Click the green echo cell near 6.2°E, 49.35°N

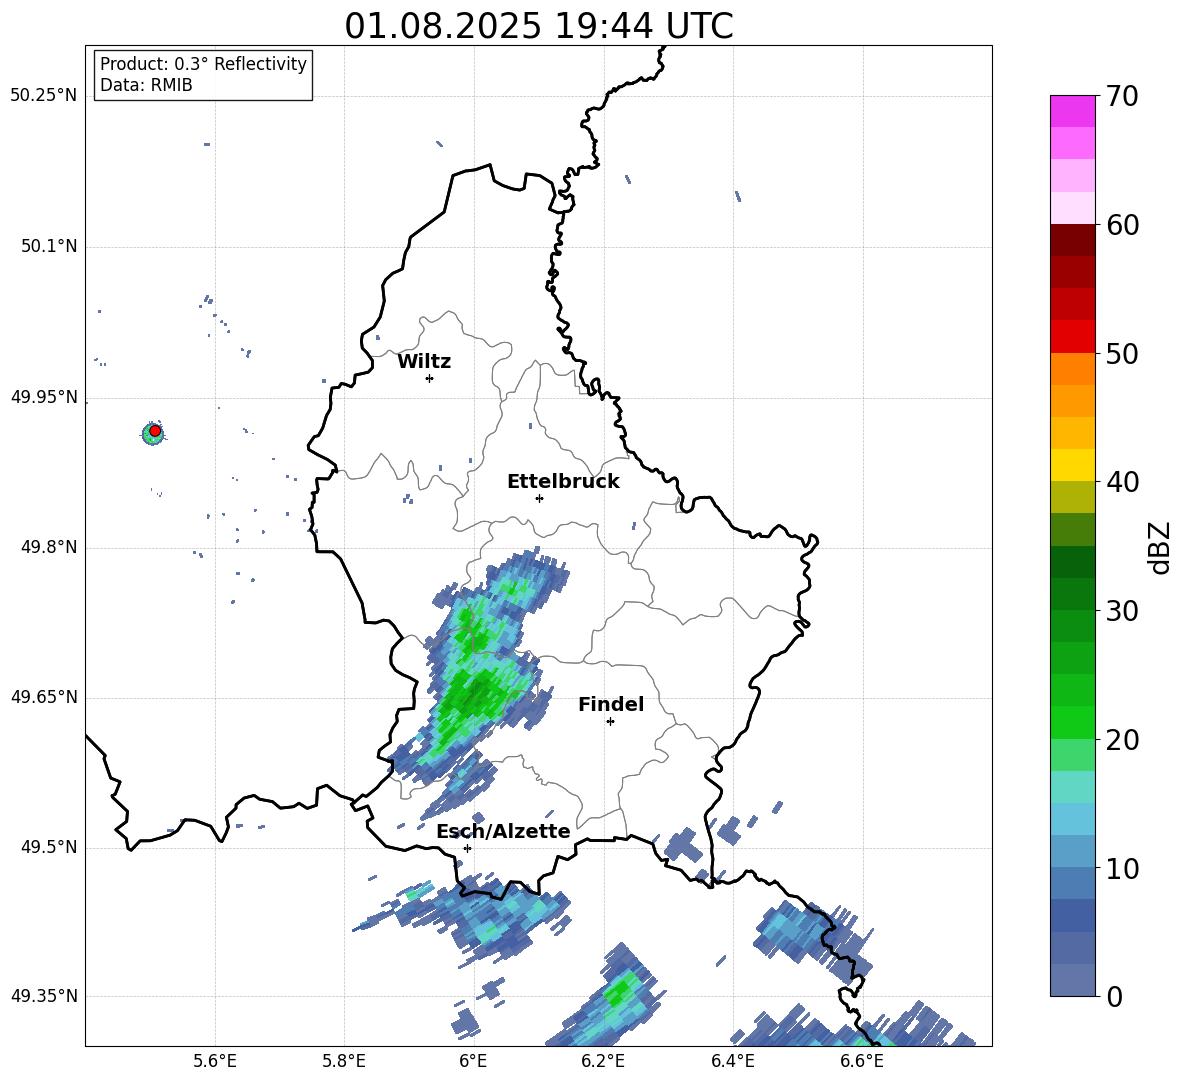coord(621,990)
